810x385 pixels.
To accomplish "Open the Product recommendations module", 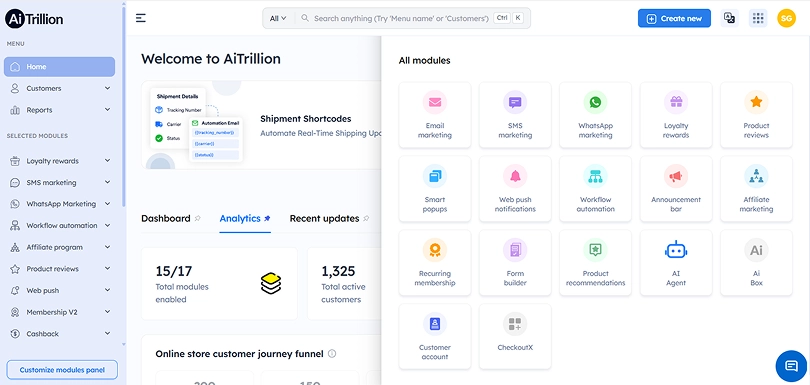I will click(x=595, y=263).
